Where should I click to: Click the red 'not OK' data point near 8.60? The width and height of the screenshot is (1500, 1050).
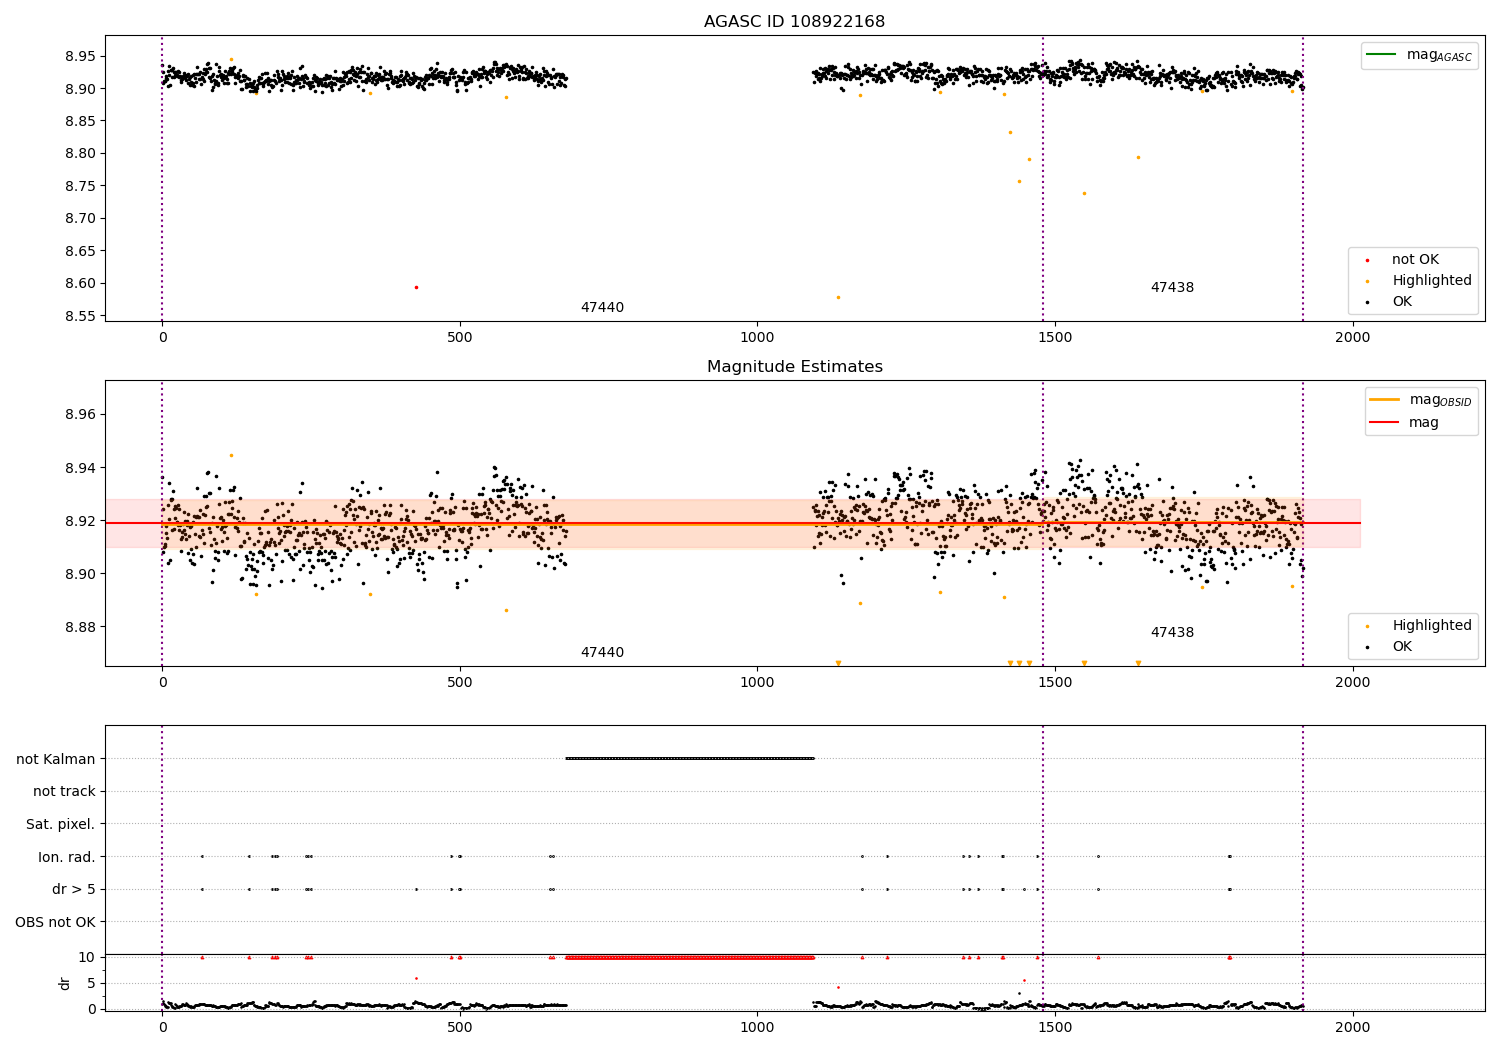pos(416,288)
